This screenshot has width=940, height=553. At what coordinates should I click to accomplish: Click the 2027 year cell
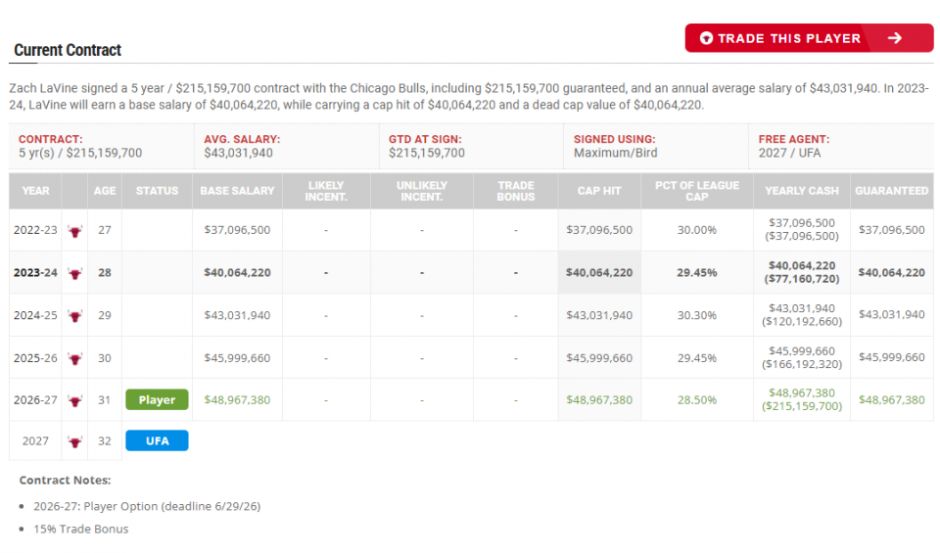point(35,441)
